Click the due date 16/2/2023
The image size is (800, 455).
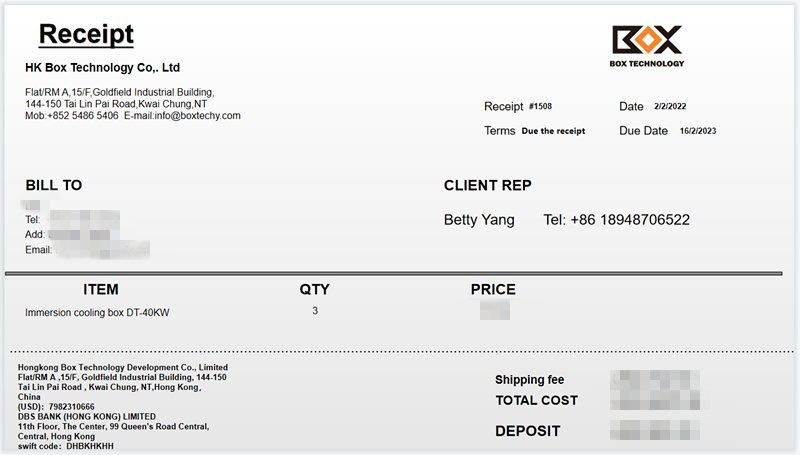click(697, 131)
